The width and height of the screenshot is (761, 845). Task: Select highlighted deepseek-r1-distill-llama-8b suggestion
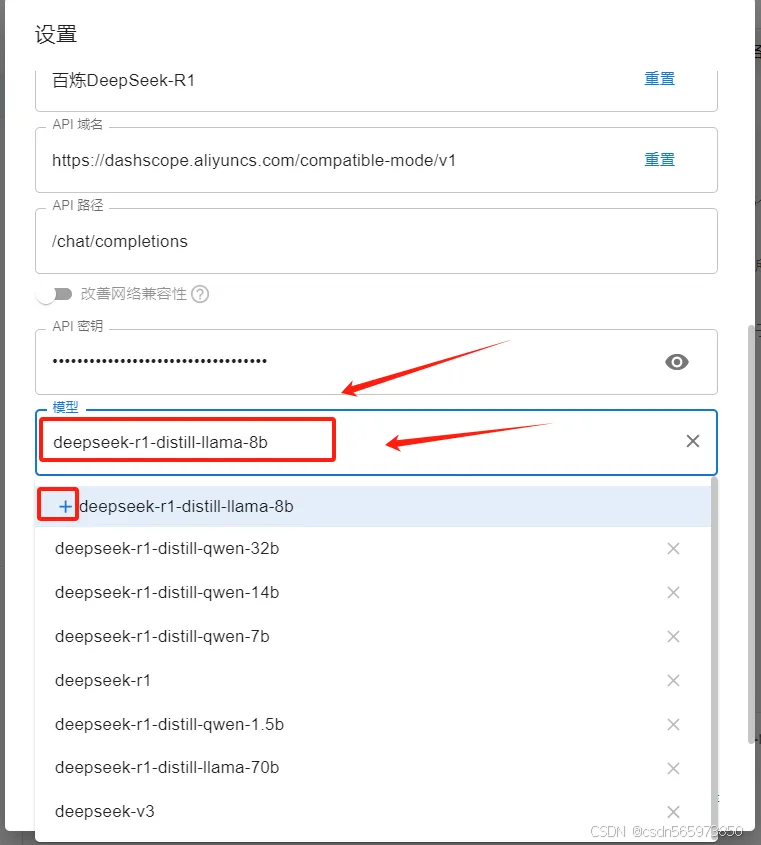(x=373, y=507)
